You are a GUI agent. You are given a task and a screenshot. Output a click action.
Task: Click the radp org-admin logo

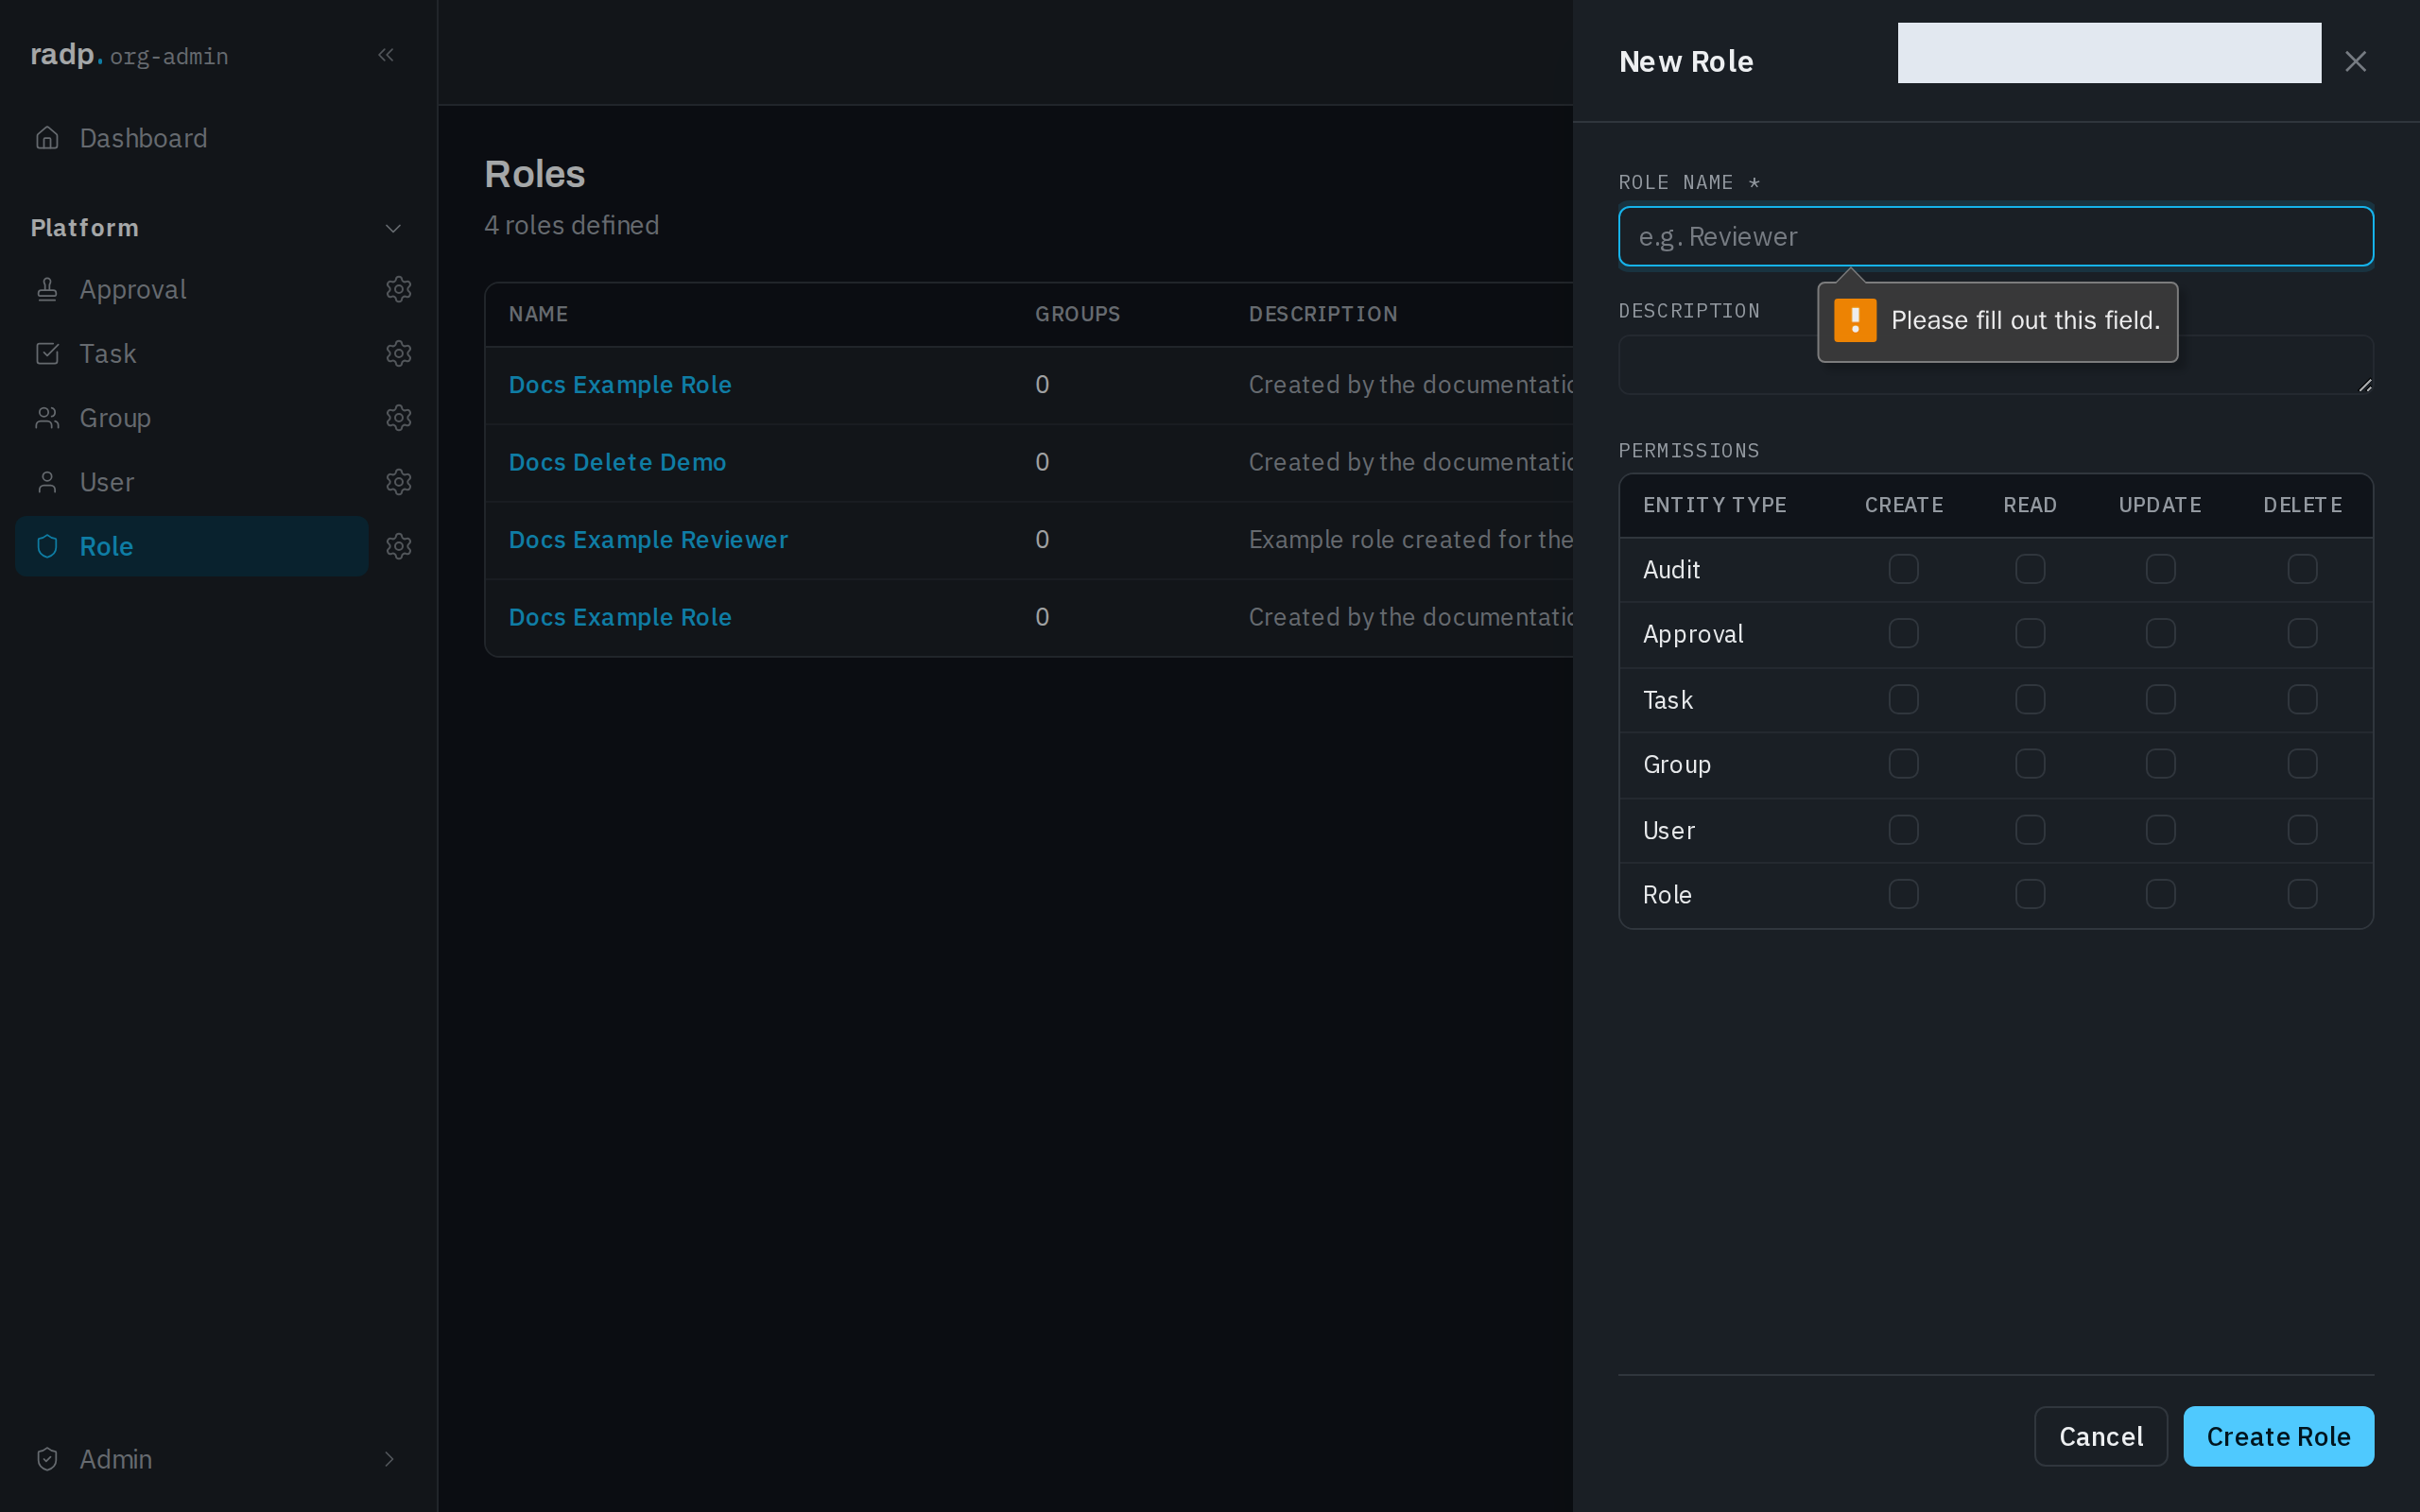129,55
